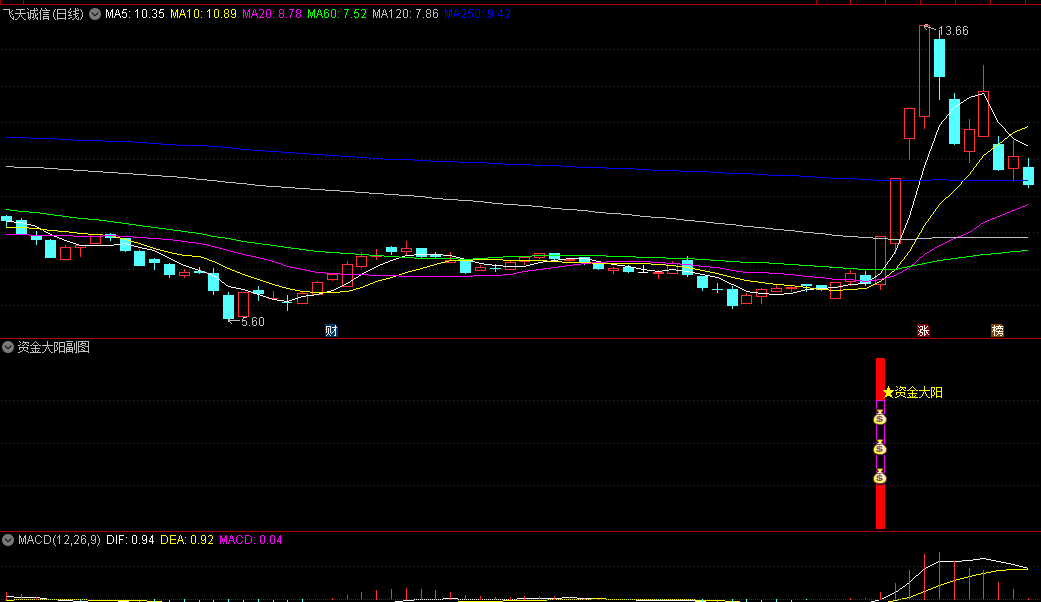Image resolution: width=1041 pixels, height=602 pixels.
Task: Select the MA60: 7.52 label
Action: [x=337, y=14]
